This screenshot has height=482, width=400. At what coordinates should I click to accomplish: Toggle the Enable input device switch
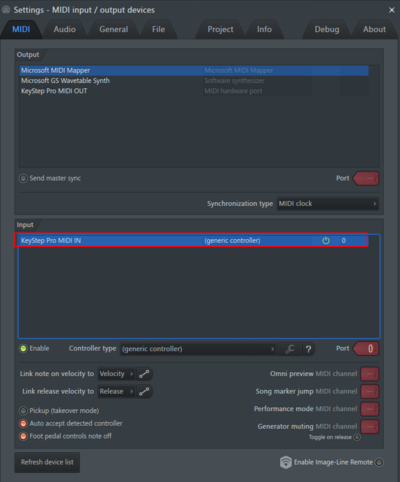tap(23, 349)
